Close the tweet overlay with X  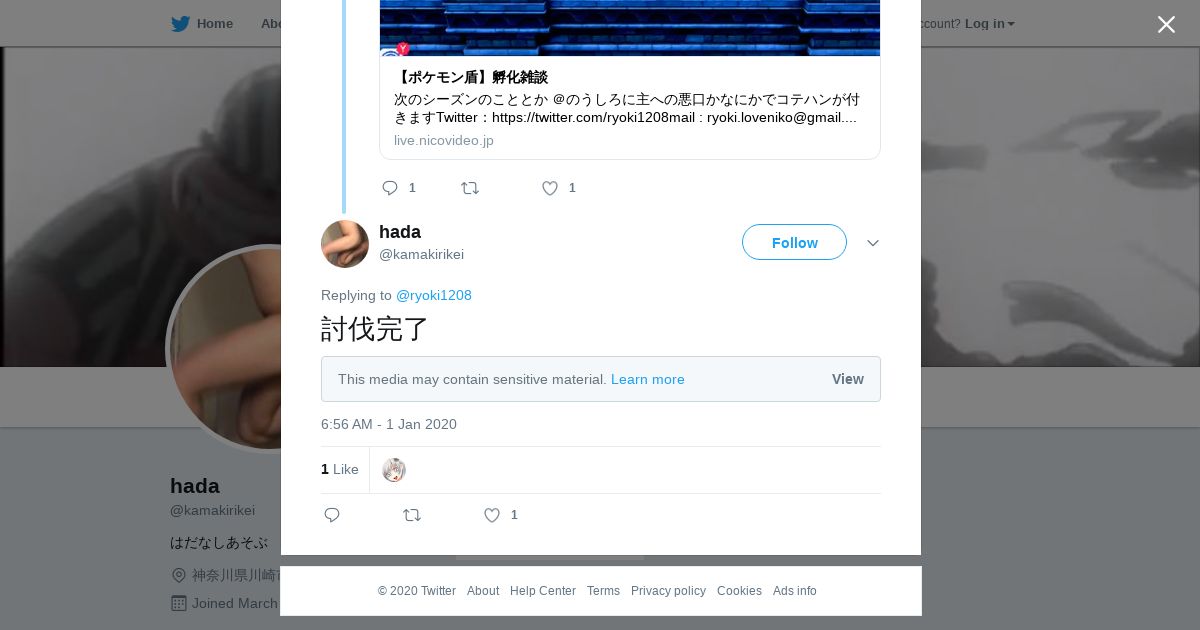[x=1166, y=25]
